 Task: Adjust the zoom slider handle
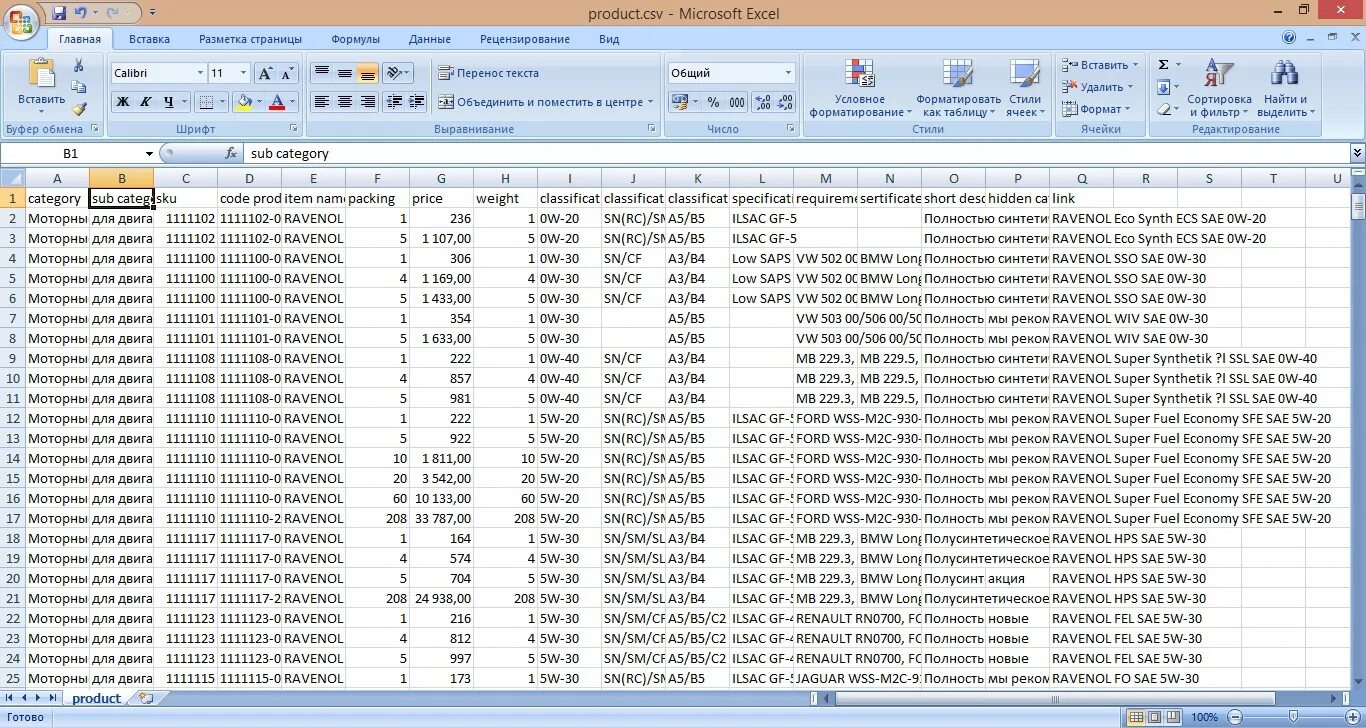pos(1292,717)
